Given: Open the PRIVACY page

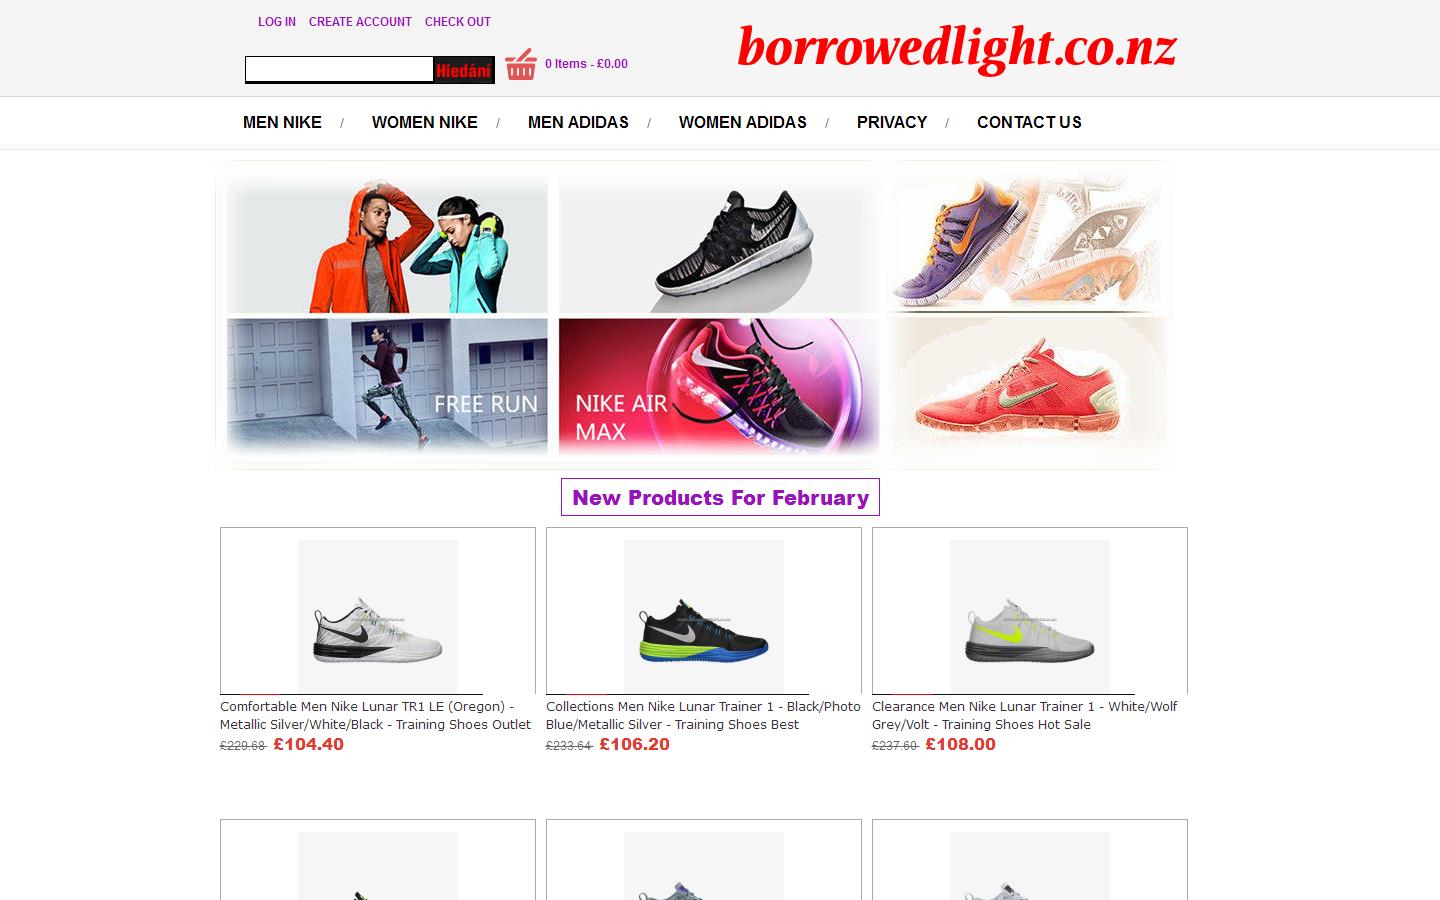Looking at the screenshot, I should click(891, 122).
